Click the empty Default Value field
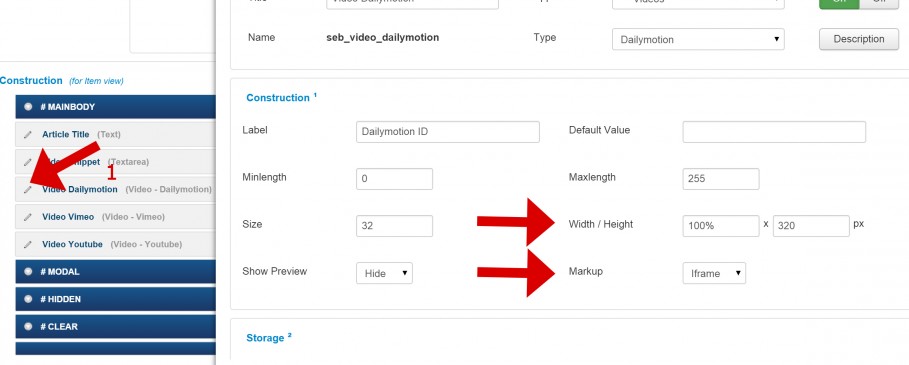The image size is (909, 365). (x=774, y=132)
